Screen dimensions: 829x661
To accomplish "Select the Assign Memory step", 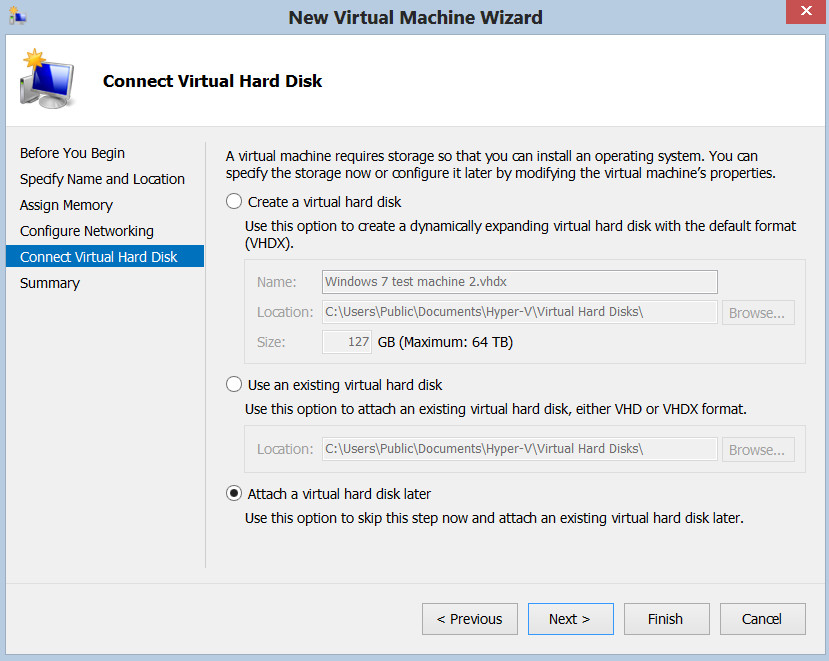I will [x=66, y=205].
